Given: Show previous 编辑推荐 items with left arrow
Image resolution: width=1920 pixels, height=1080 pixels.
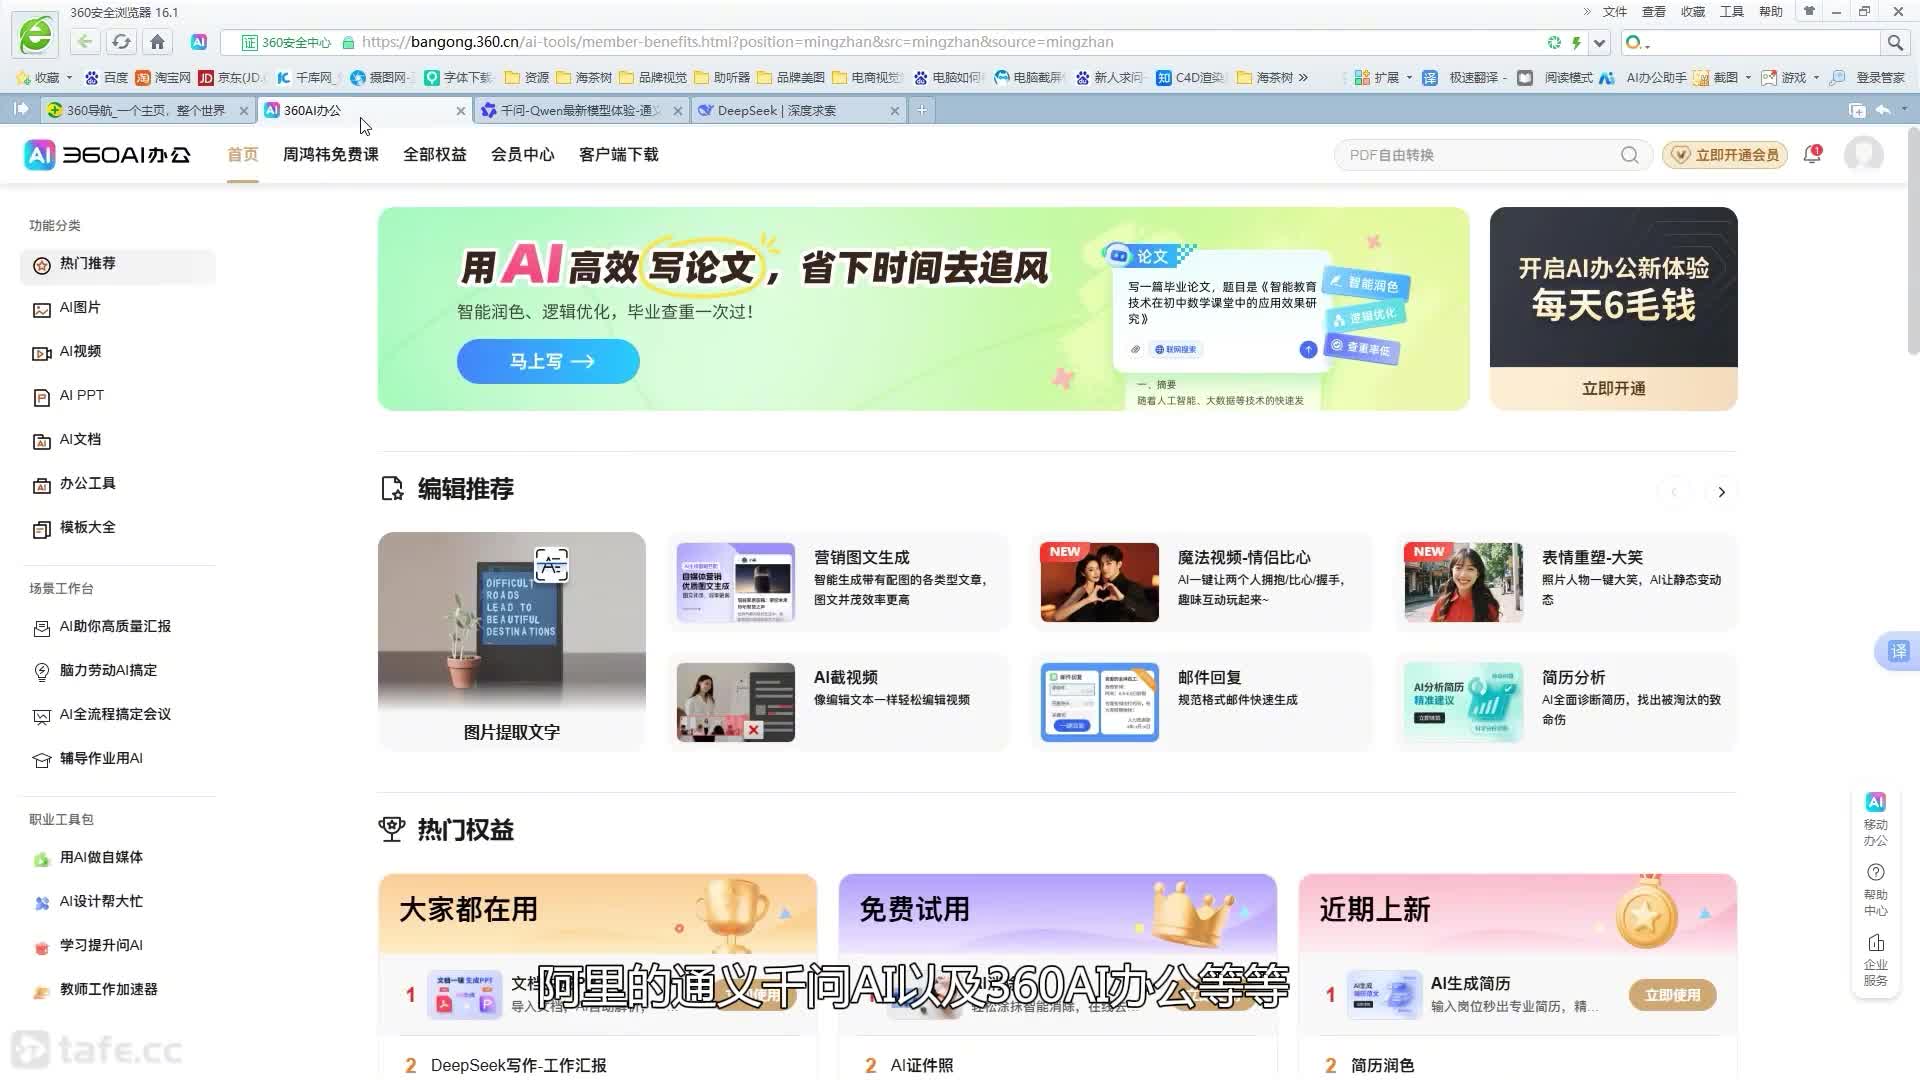Looking at the screenshot, I should pos(1673,492).
